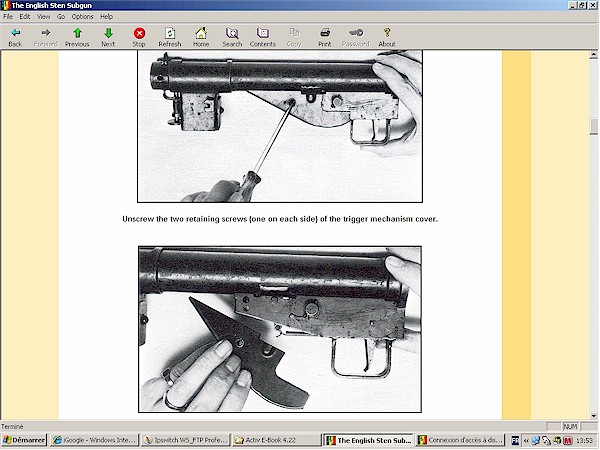Show the Contents list
600x450 pixels.
pos(263,37)
